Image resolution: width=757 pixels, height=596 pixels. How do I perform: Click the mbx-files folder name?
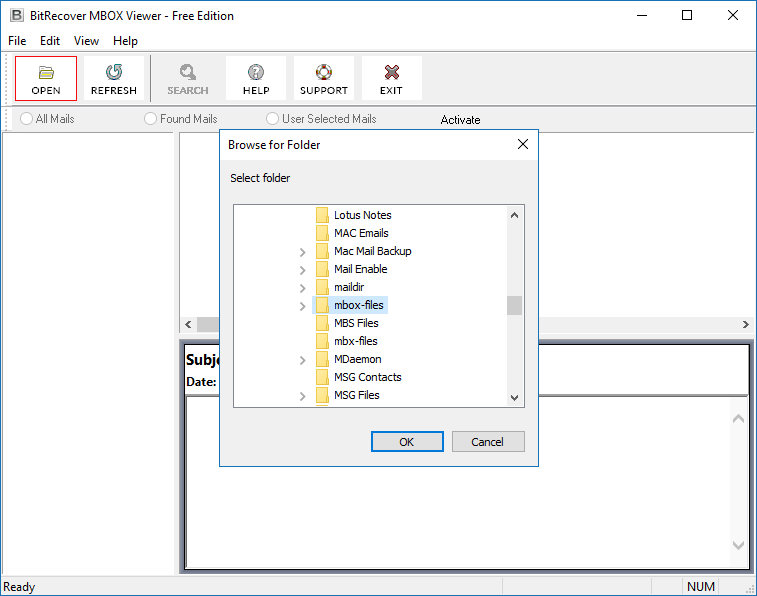coord(356,341)
